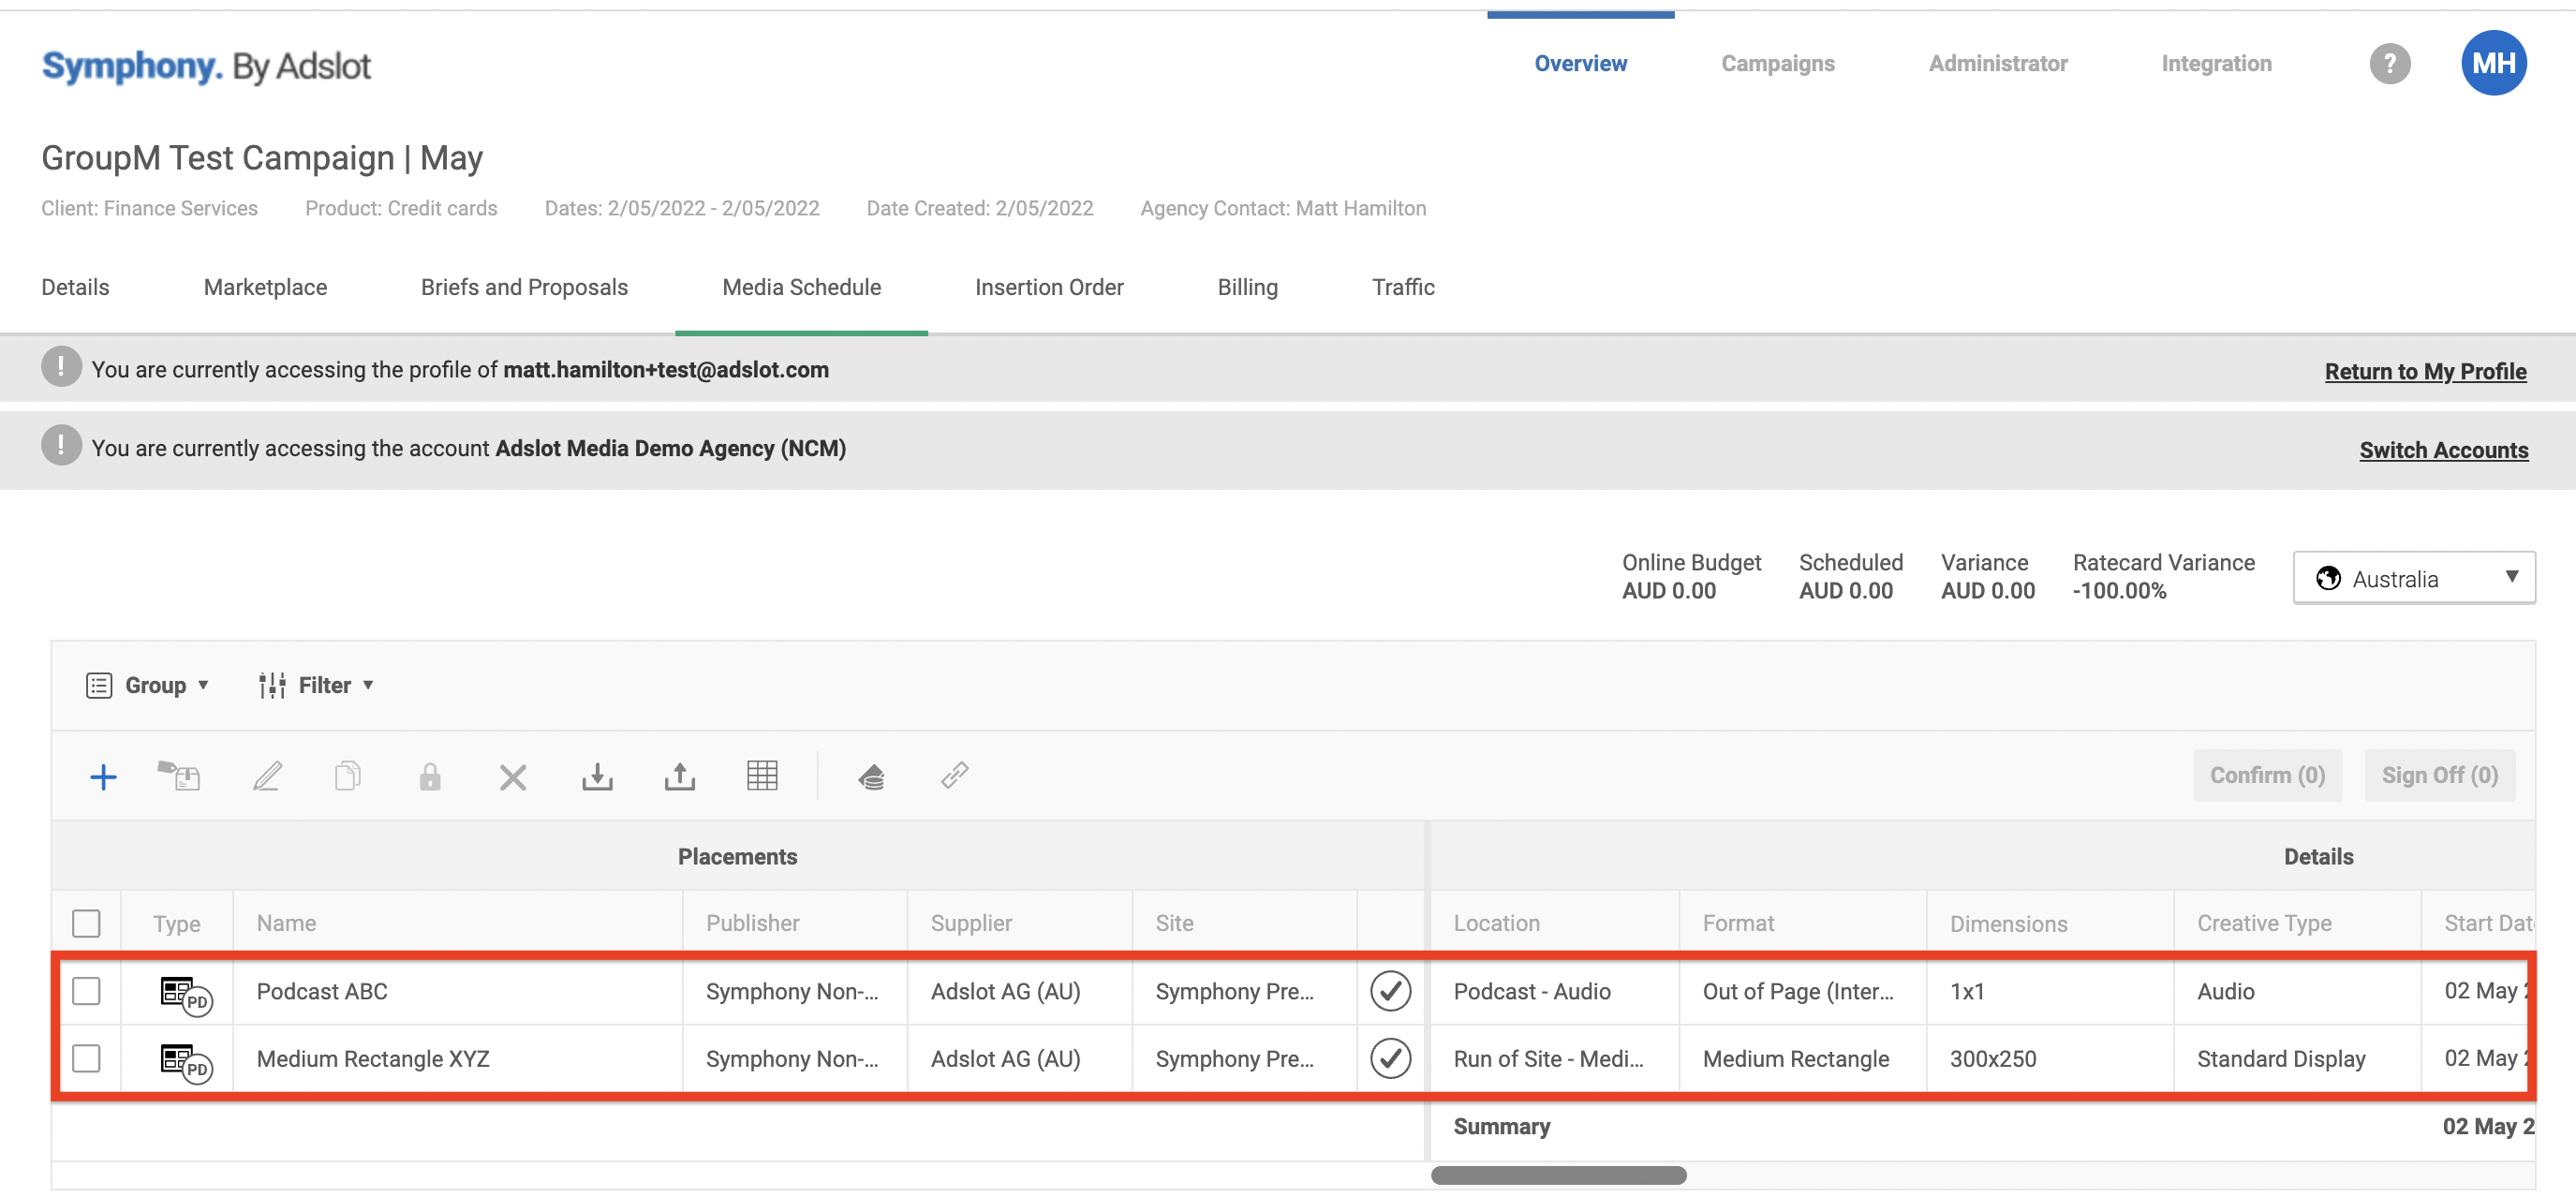Click the Podcast ABC name cell
The image size is (2576, 1197).
click(457, 991)
